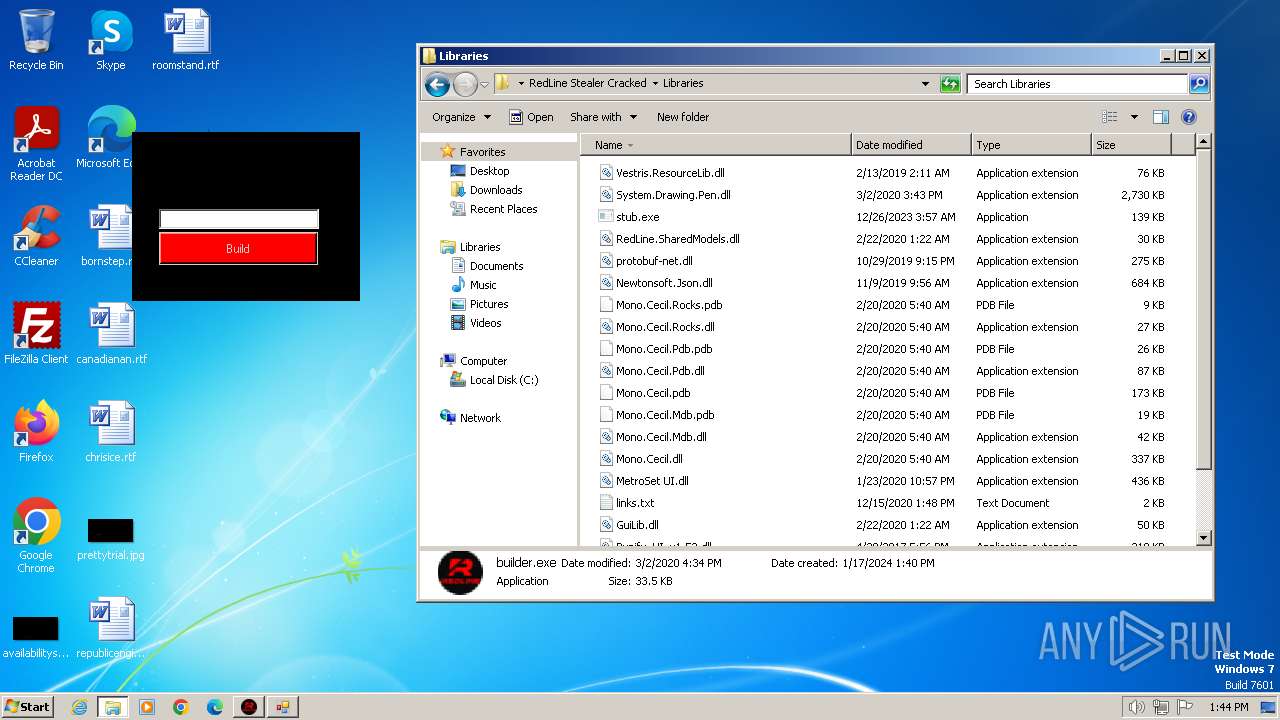The image size is (1280, 720).
Task: Open the Share with menu
Action: pyautogui.click(x=603, y=117)
